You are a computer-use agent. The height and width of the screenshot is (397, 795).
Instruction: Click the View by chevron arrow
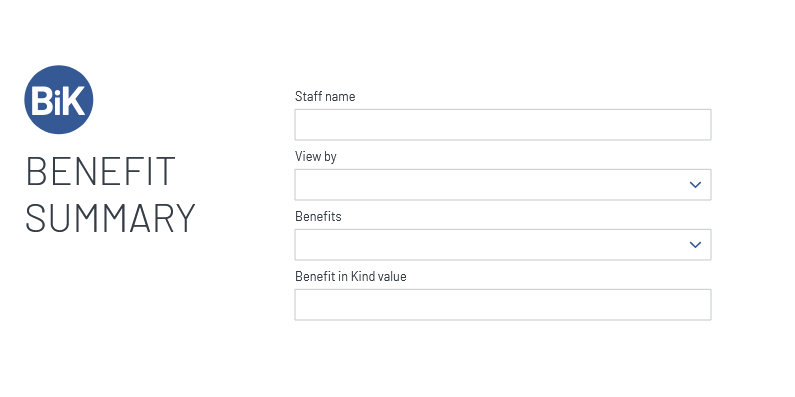coord(695,185)
